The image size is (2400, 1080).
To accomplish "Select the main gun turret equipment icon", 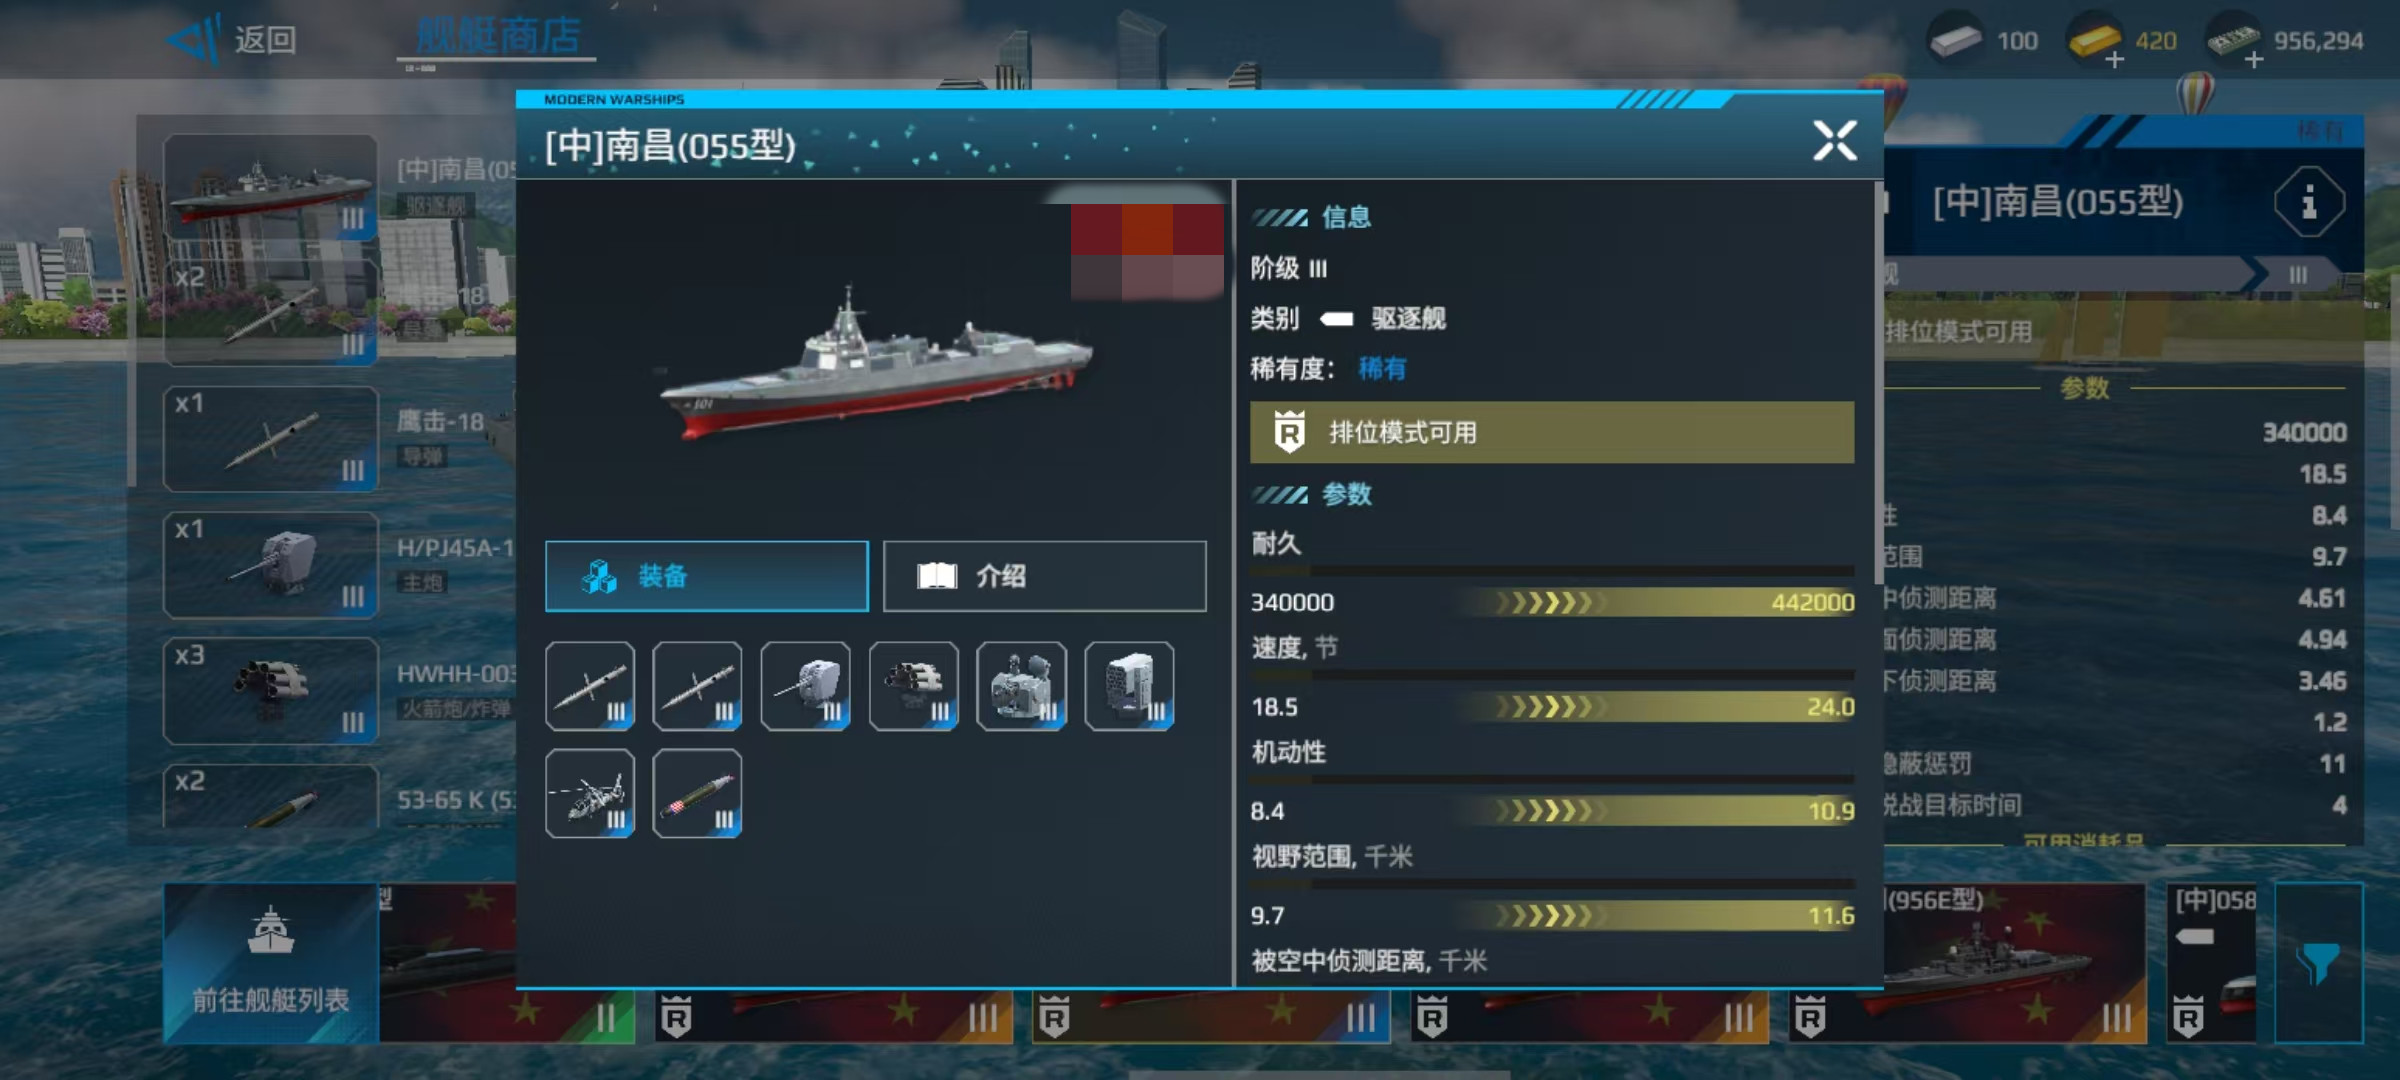I will point(806,686).
